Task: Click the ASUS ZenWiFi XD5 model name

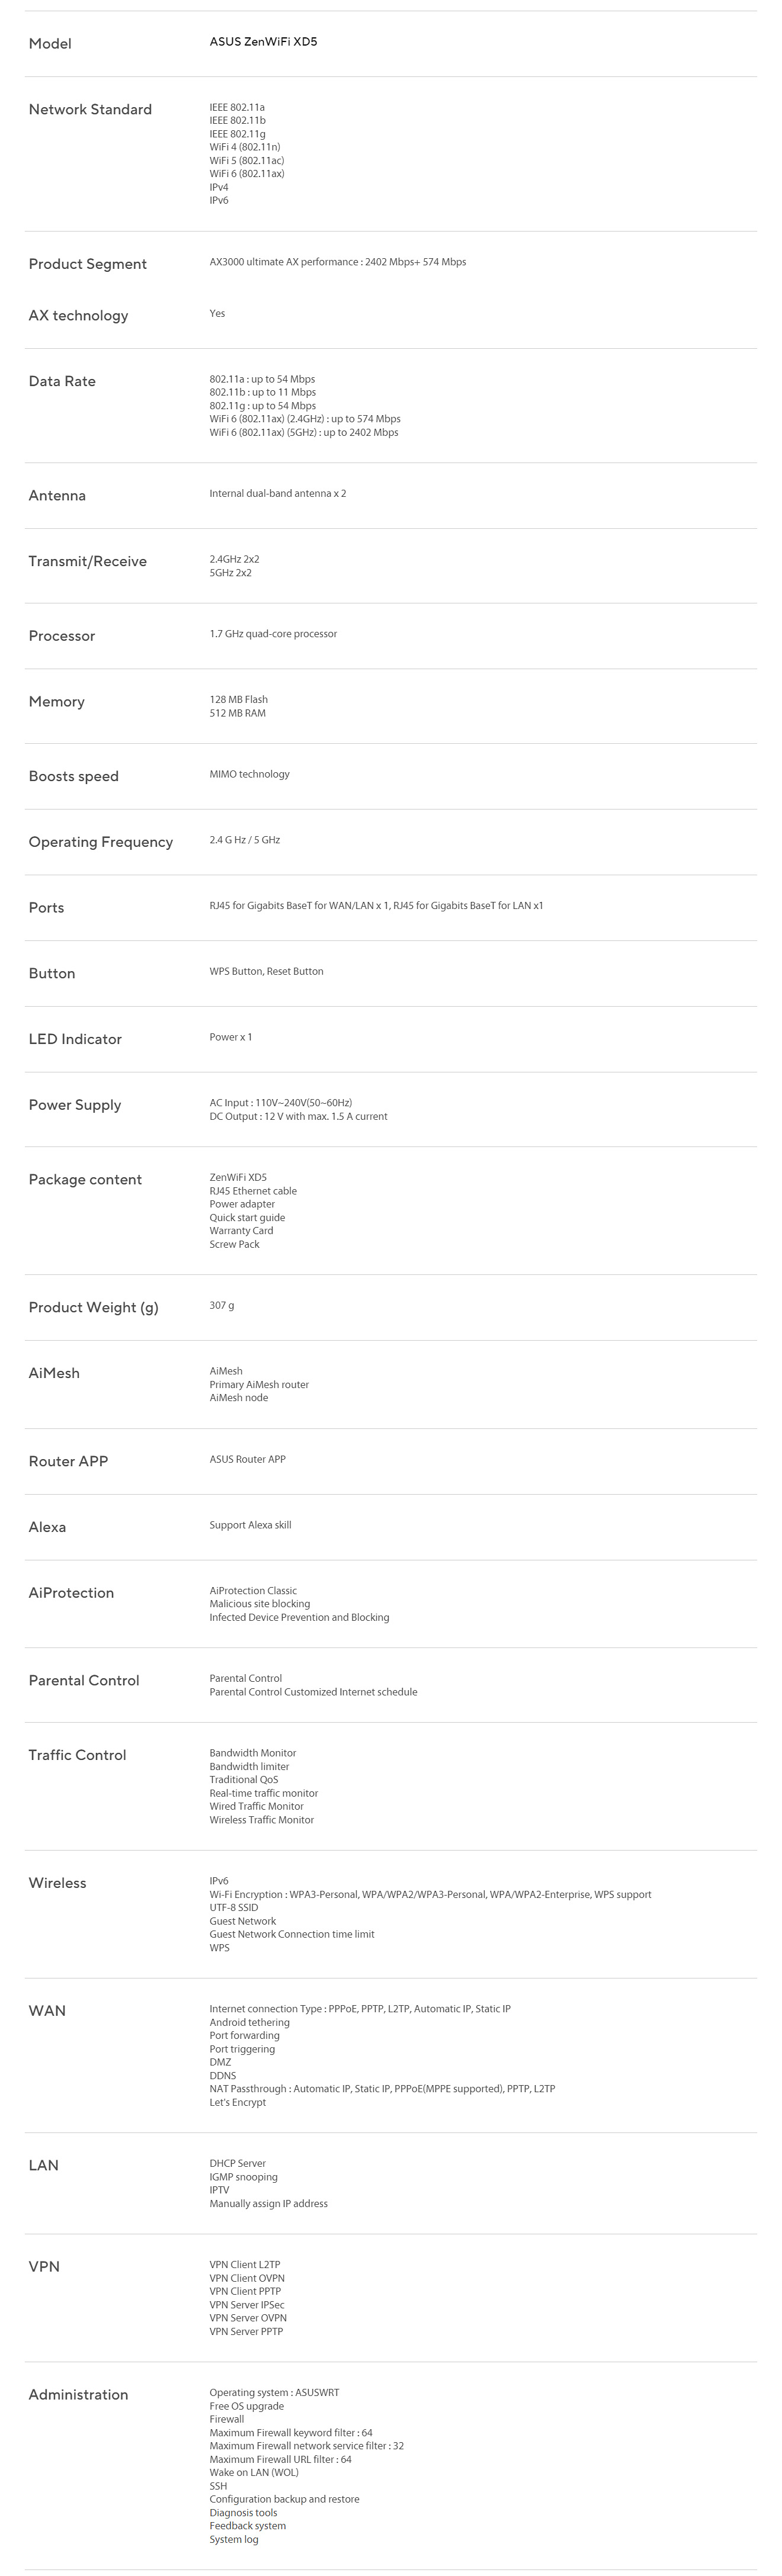Action: click(263, 42)
